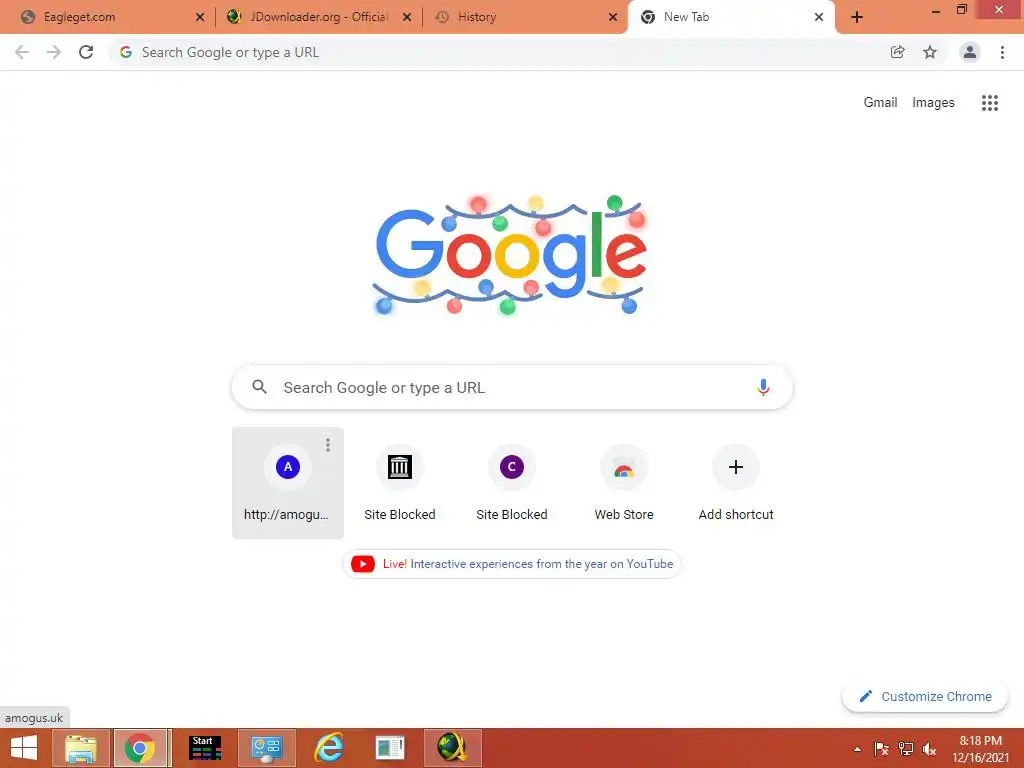Go back with the browser back arrow
Viewport: 1024px width, 768px height.
click(22, 52)
